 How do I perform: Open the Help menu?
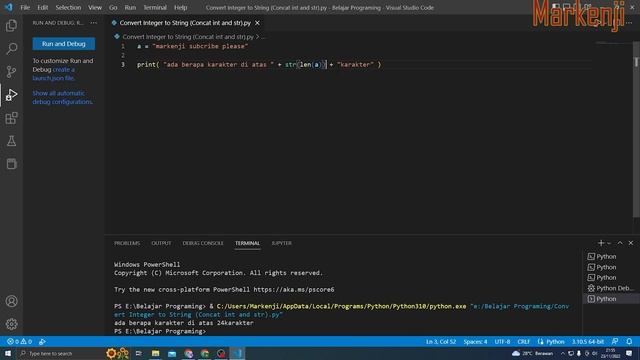[180, 7]
